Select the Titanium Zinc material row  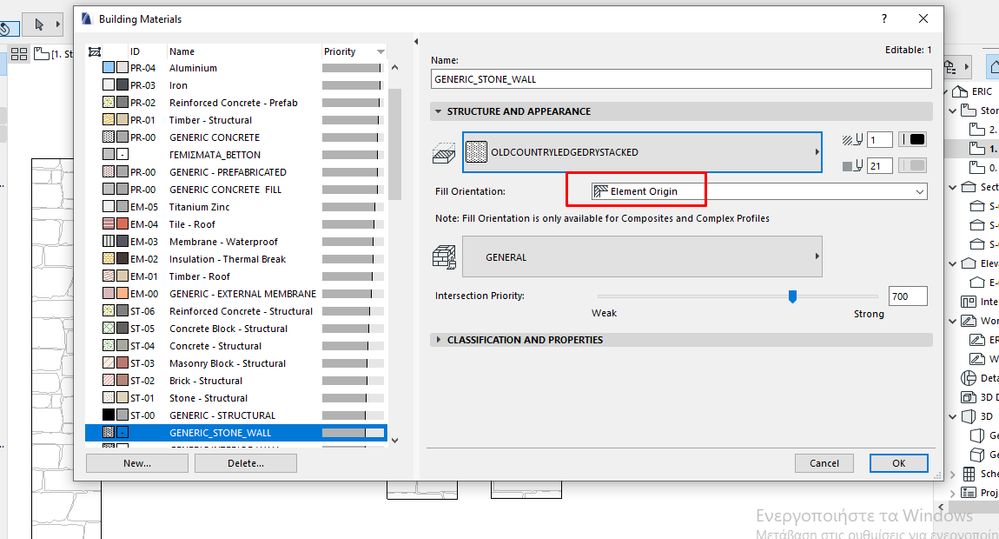click(x=236, y=207)
